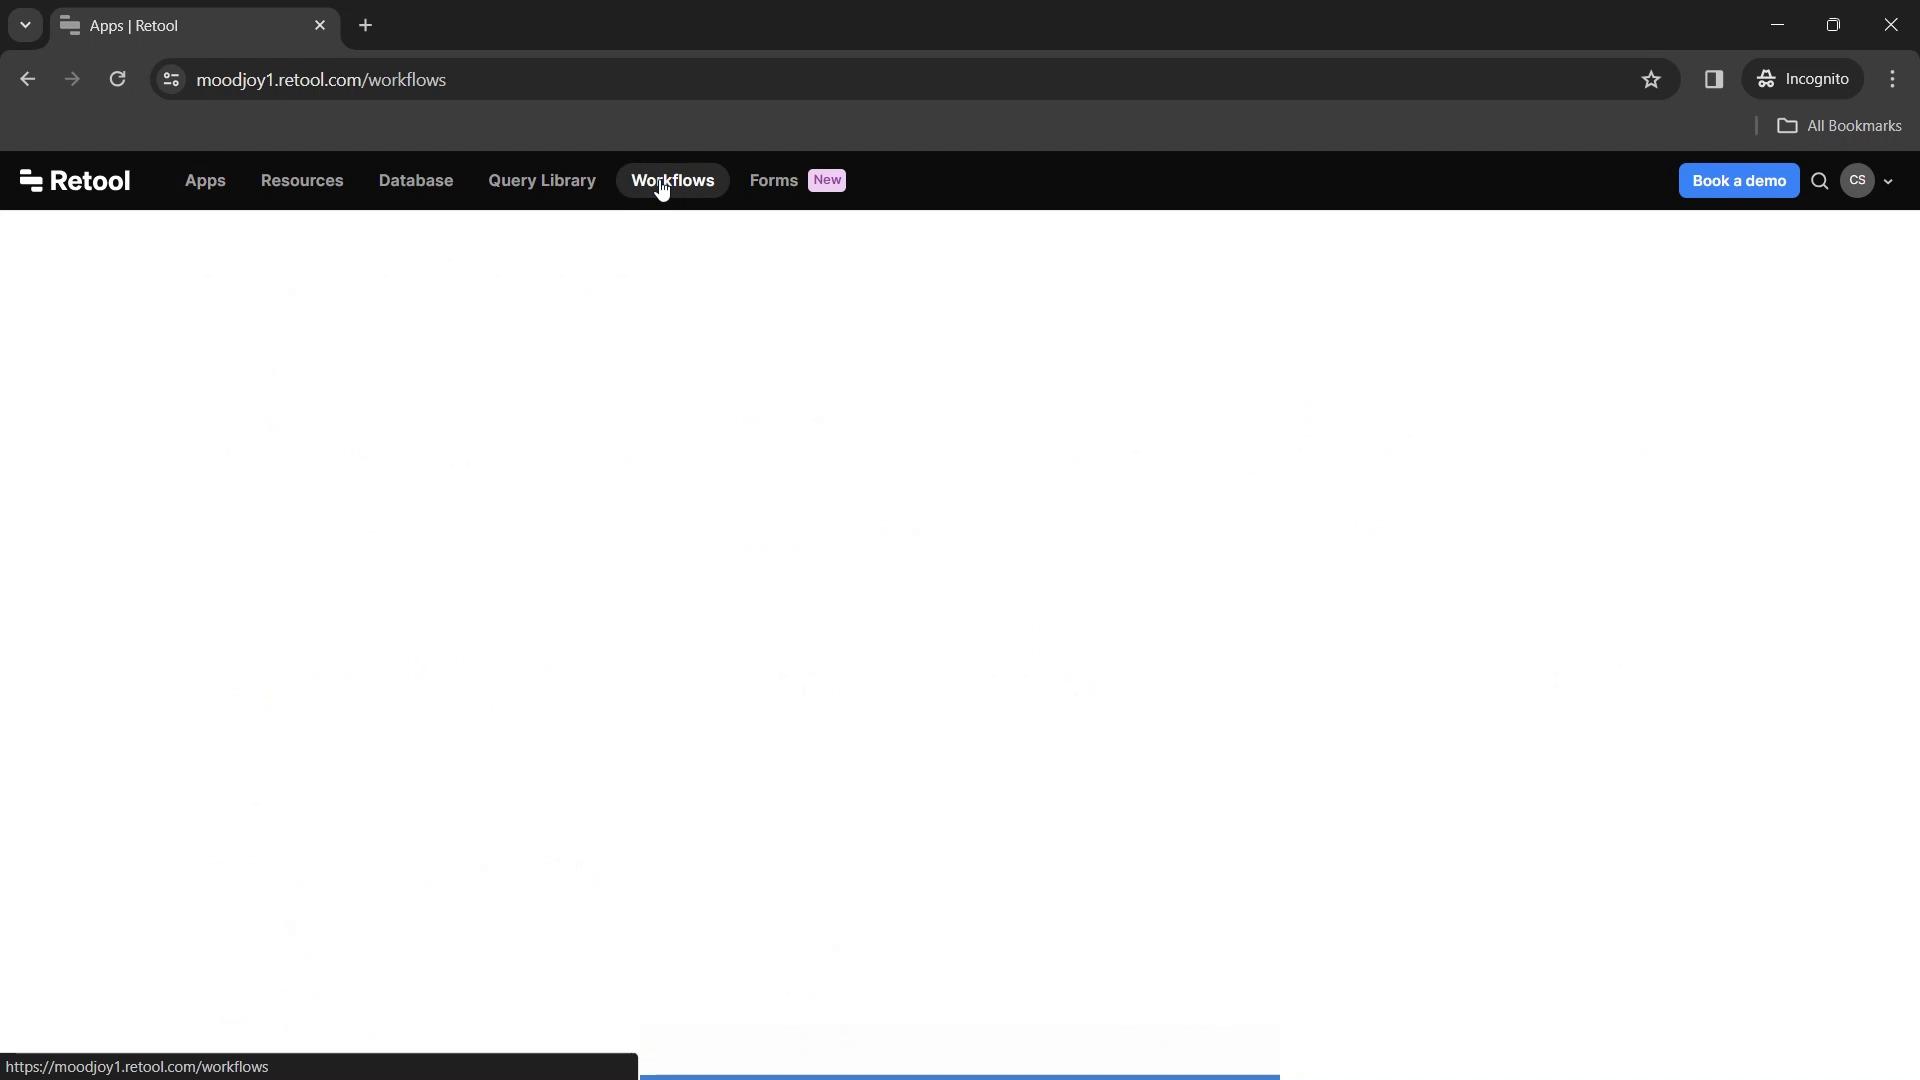Screen dimensions: 1920x1080
Task: Click the browser tab list dropdown
Action: click(24, 25)
